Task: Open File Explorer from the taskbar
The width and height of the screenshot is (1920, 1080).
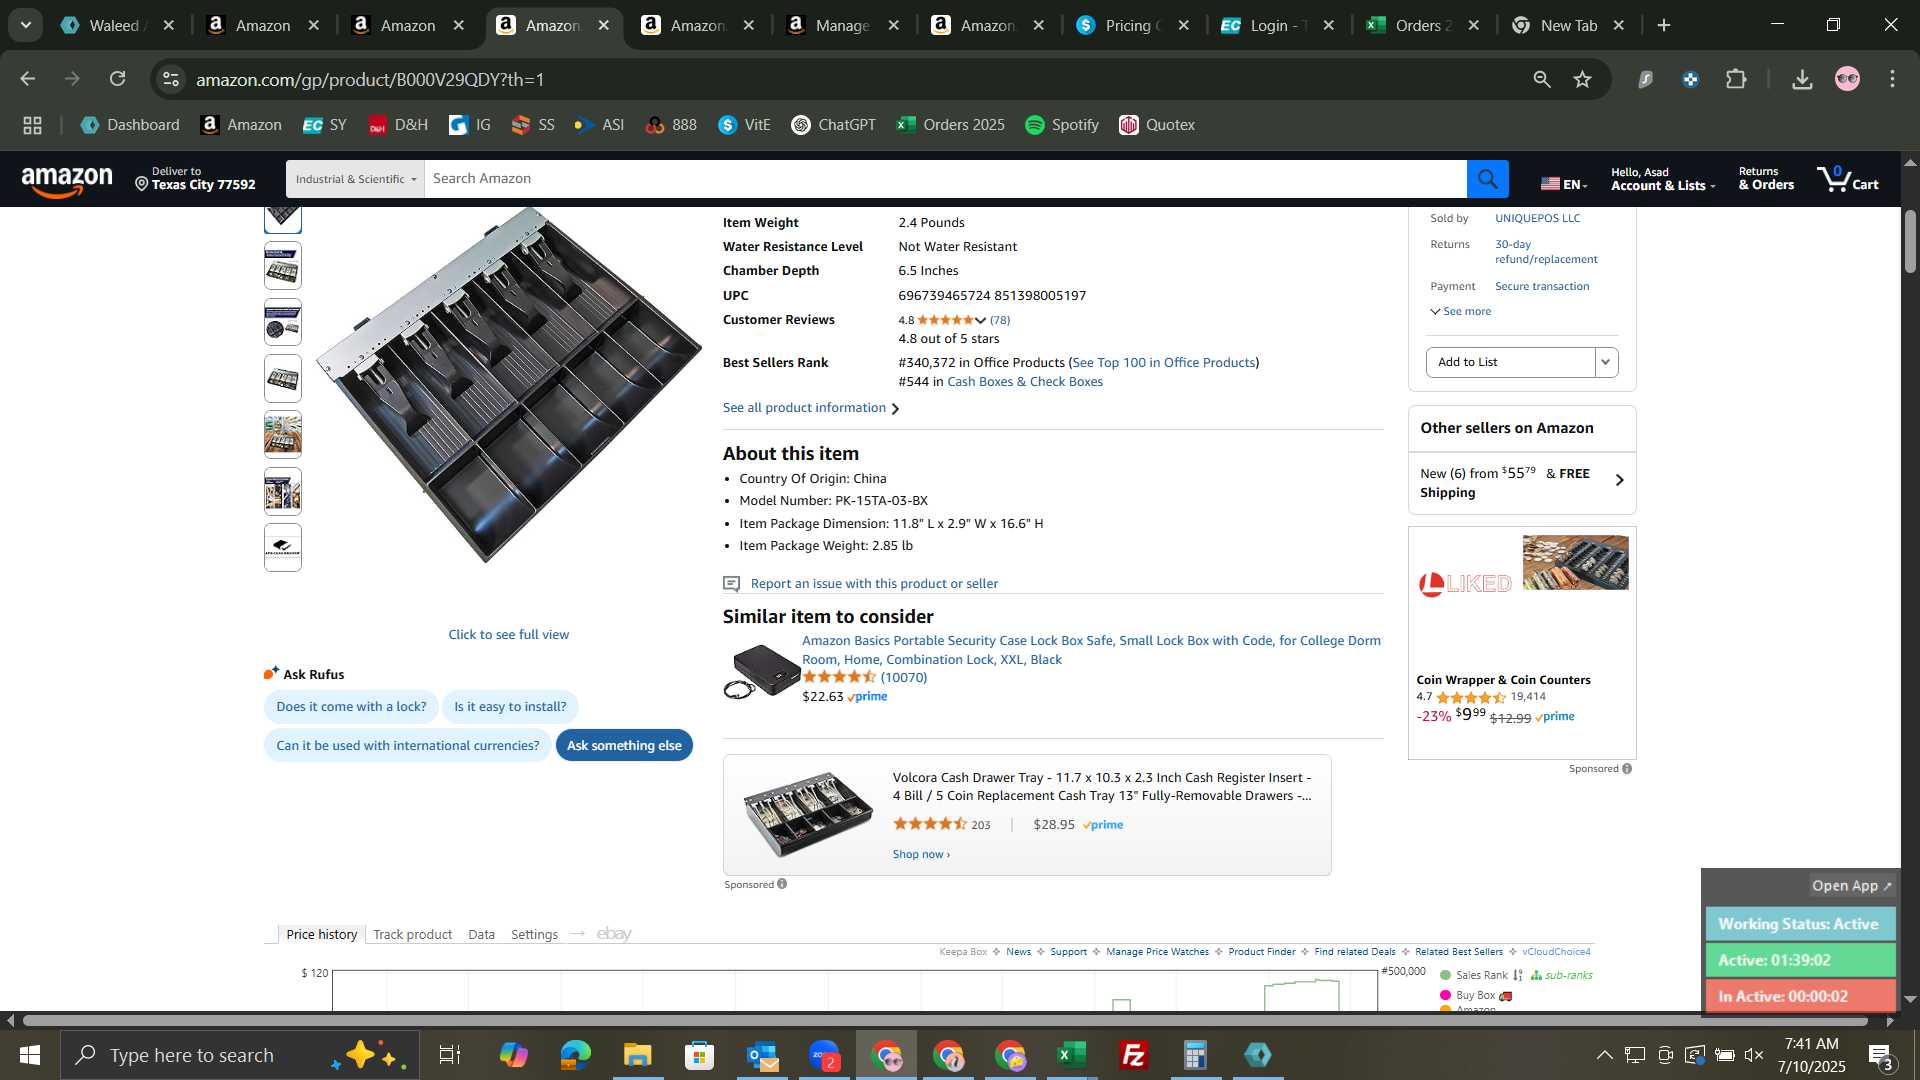Action: pos(637,1055)
